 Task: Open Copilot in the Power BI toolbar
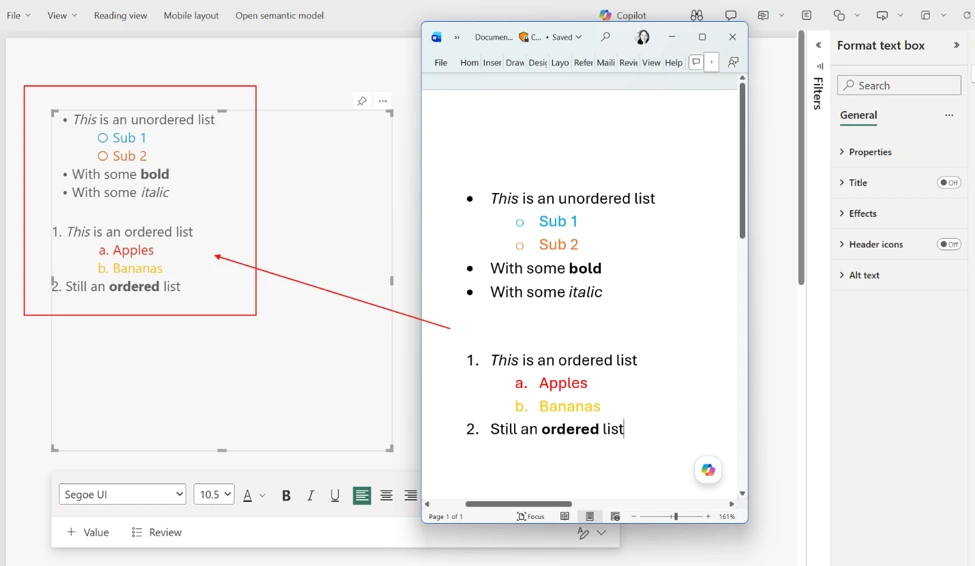622,15
